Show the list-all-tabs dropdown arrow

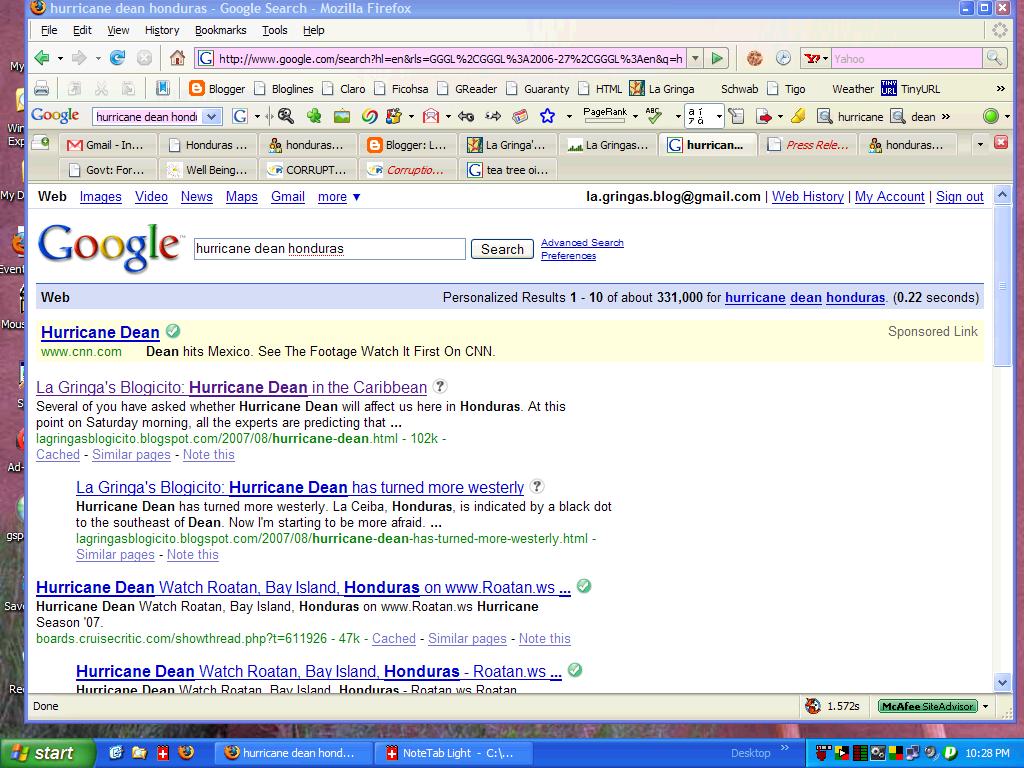tap(980, 144)
